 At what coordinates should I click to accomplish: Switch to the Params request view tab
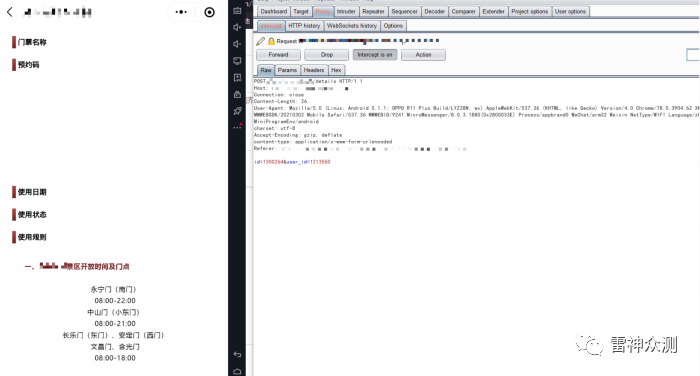click(x=287, y=70)
